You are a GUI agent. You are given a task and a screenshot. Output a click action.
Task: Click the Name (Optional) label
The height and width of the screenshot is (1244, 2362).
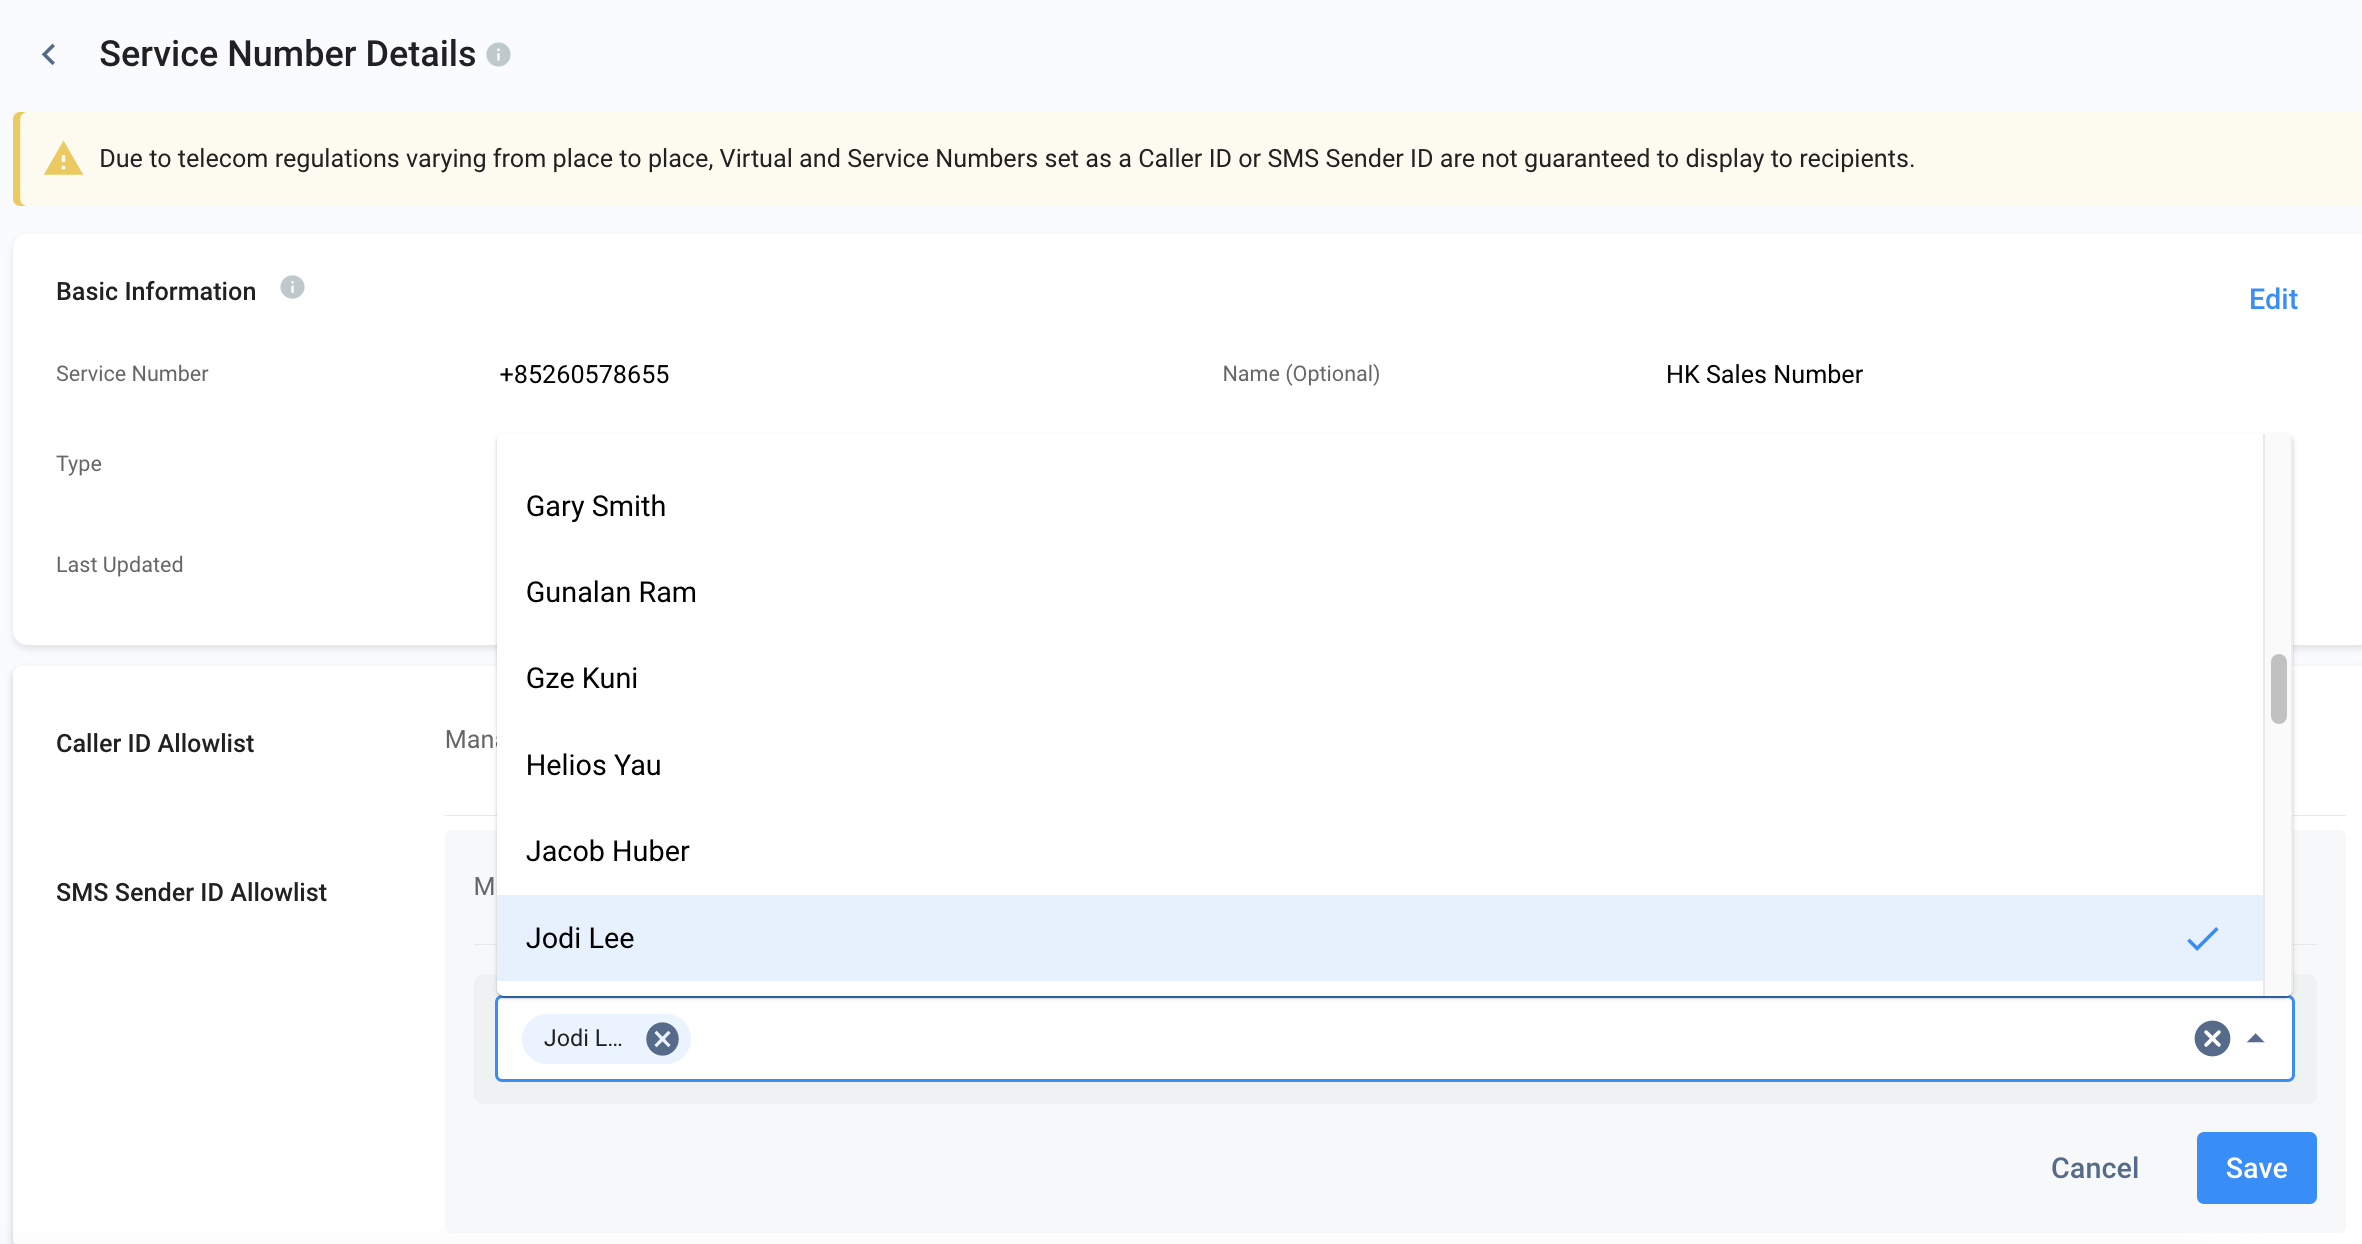pyautogui.click(x=1301, y=374)
